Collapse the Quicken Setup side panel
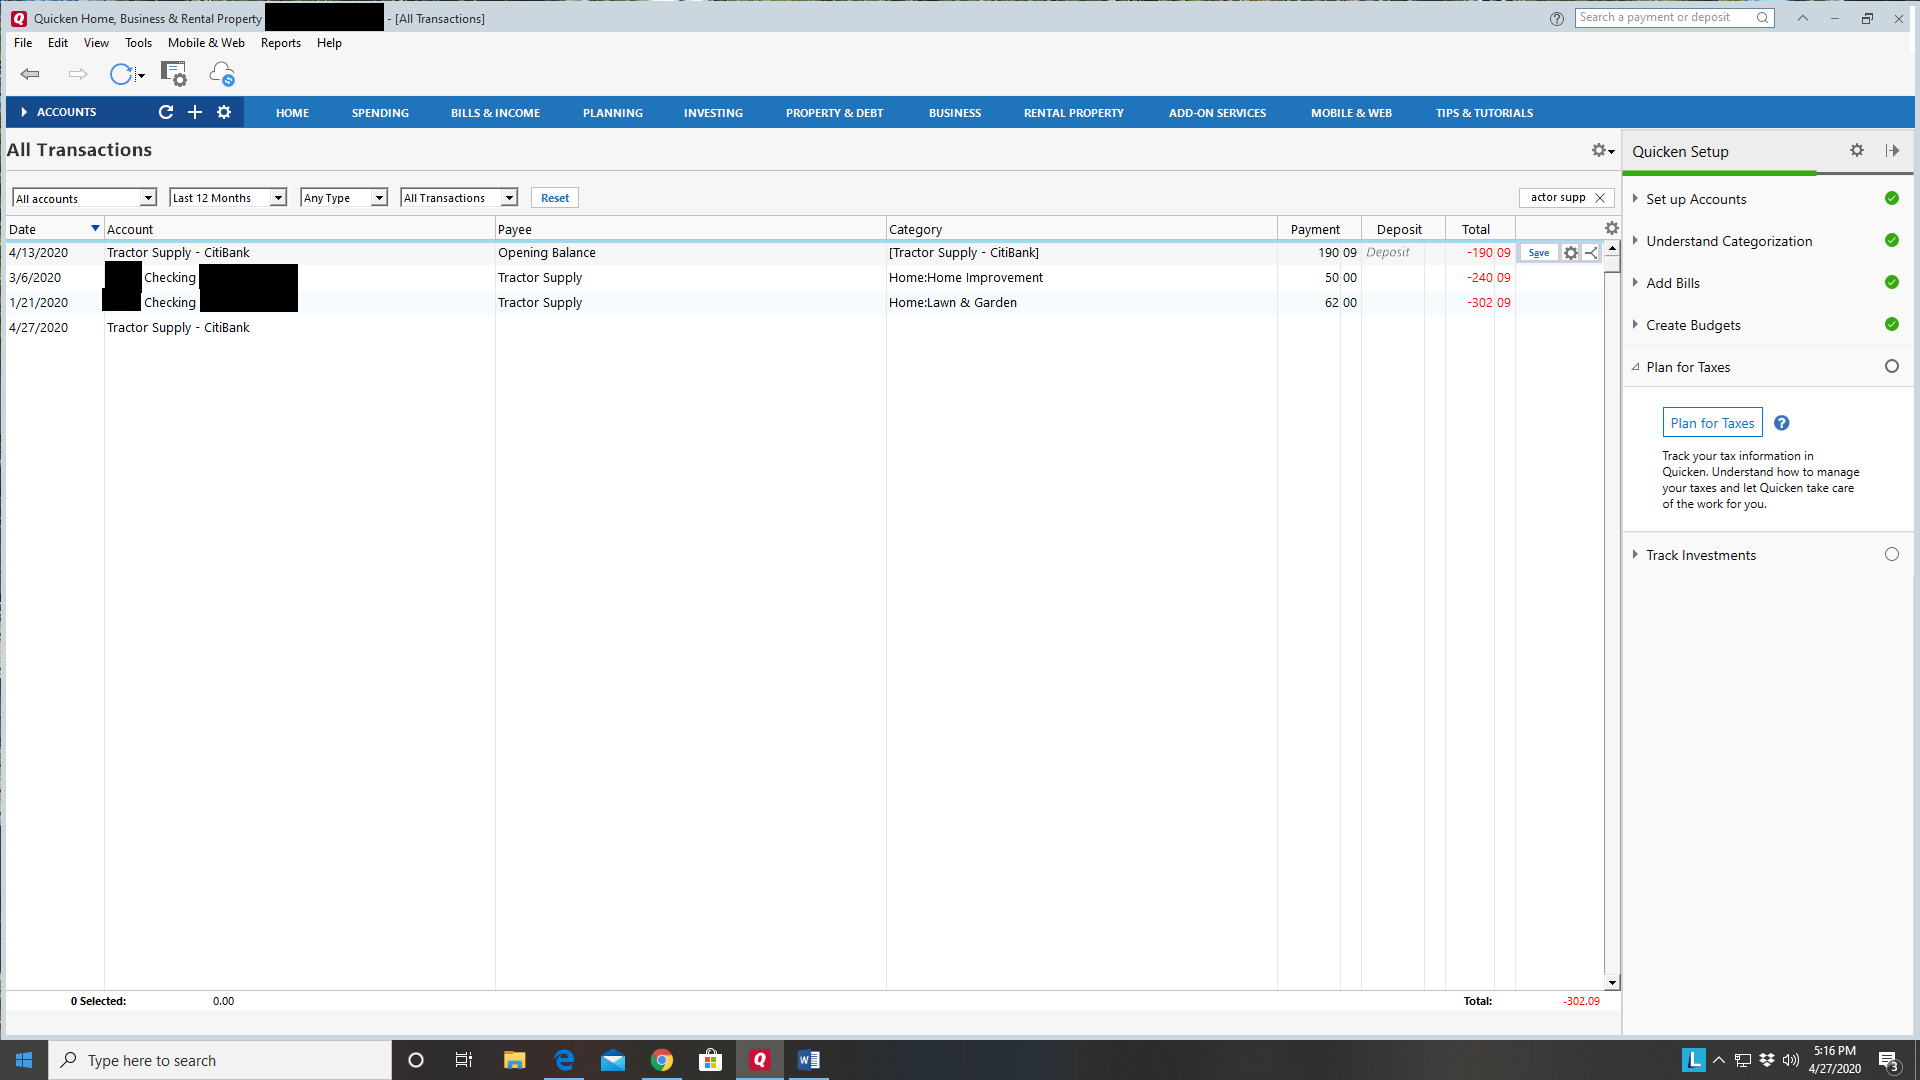 tap(1892, 150)
